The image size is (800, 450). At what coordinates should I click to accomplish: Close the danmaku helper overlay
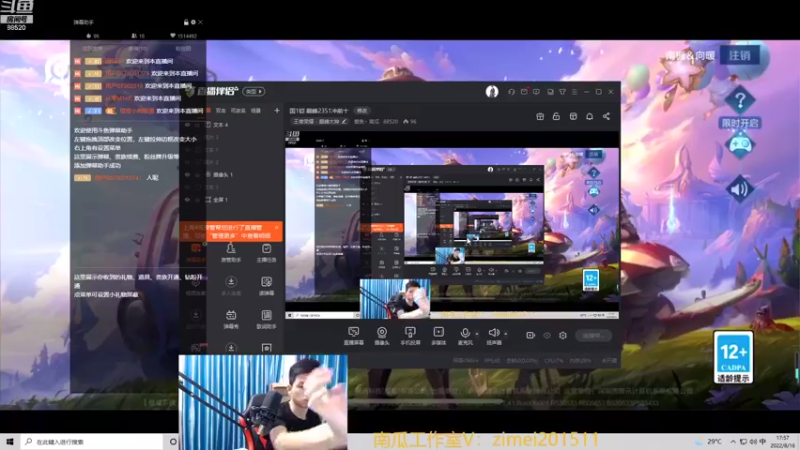201,22
